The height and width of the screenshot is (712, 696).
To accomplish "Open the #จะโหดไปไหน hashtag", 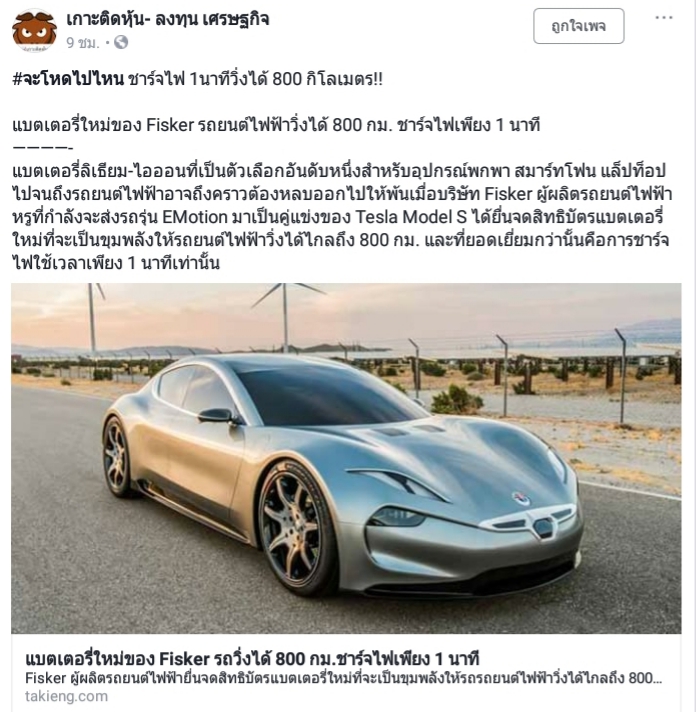I will [x=68, y=79].
